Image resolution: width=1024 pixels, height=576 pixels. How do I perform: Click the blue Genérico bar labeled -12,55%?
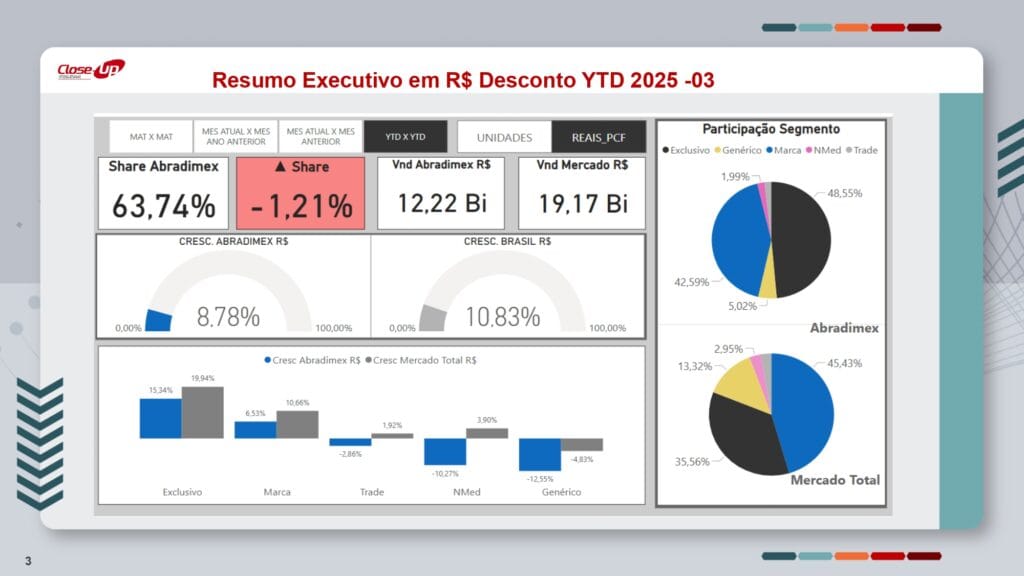tap(540, 455)
